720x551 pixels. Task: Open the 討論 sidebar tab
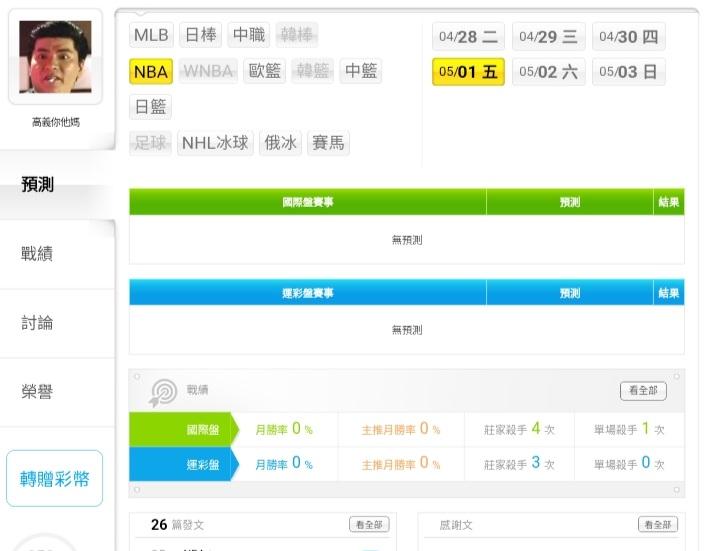37,323
